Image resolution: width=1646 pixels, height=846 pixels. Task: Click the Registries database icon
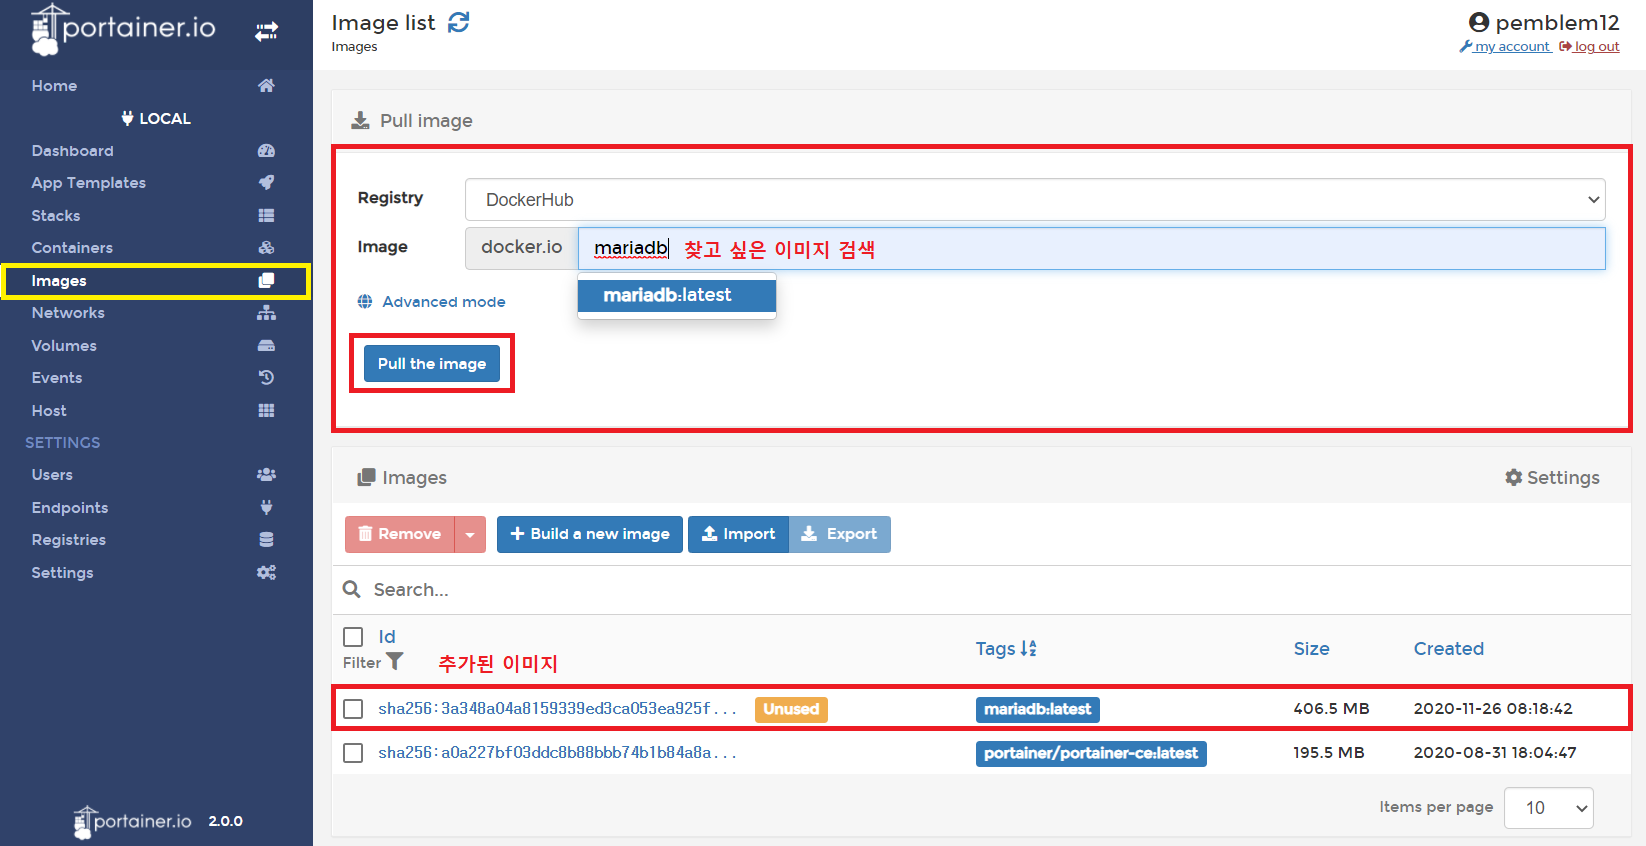click(x=266, y=539)
